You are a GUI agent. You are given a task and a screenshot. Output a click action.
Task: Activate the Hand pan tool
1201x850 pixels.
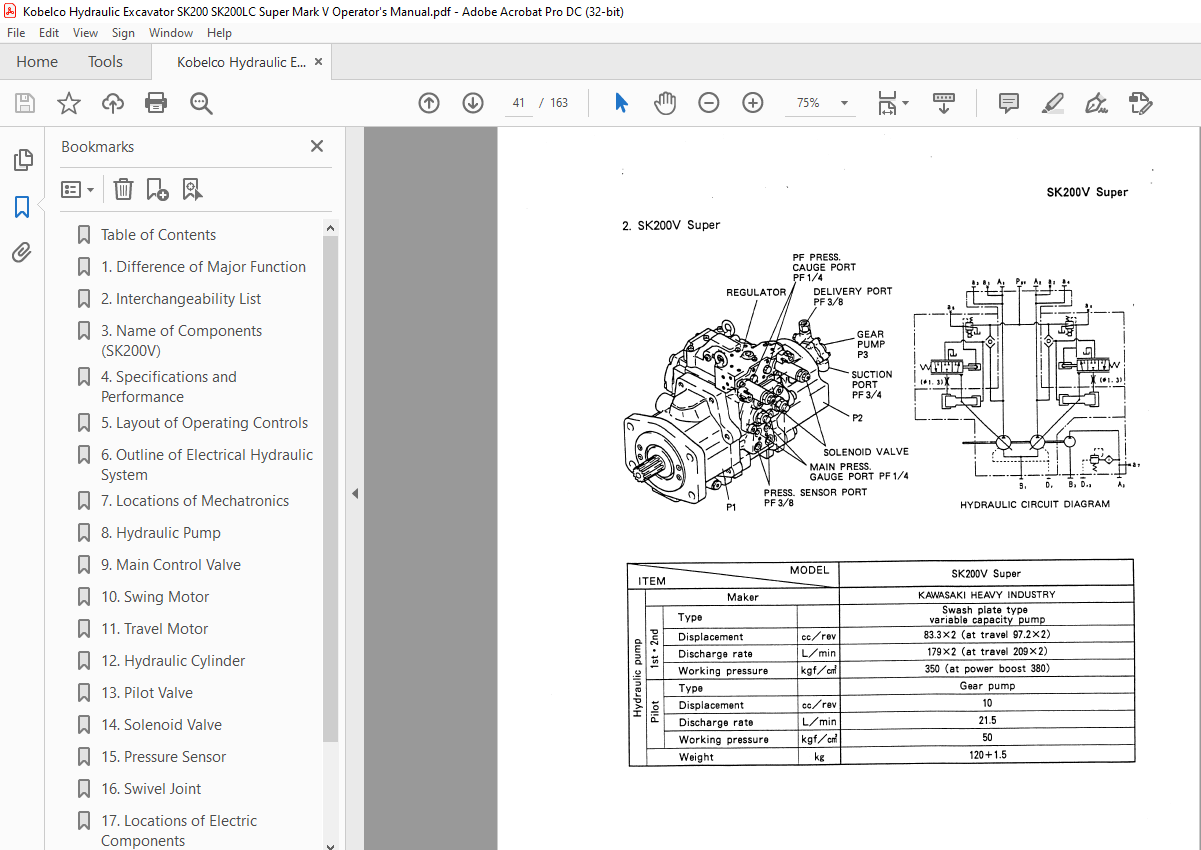[665, 103]
